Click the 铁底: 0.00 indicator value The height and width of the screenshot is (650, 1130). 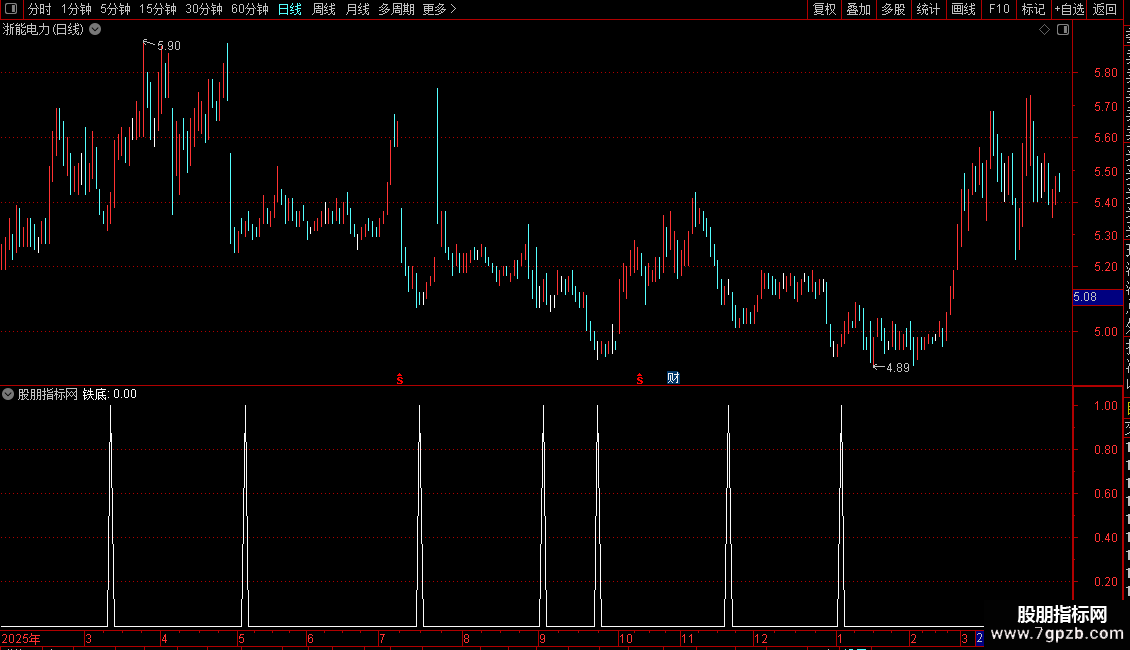click(x=110, y=394)
